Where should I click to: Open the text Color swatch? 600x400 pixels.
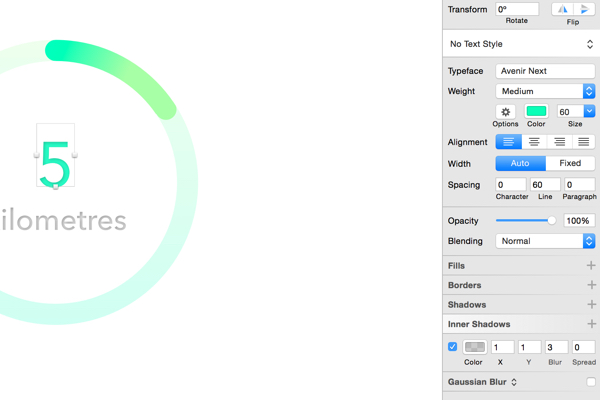[x=536, y=111]
